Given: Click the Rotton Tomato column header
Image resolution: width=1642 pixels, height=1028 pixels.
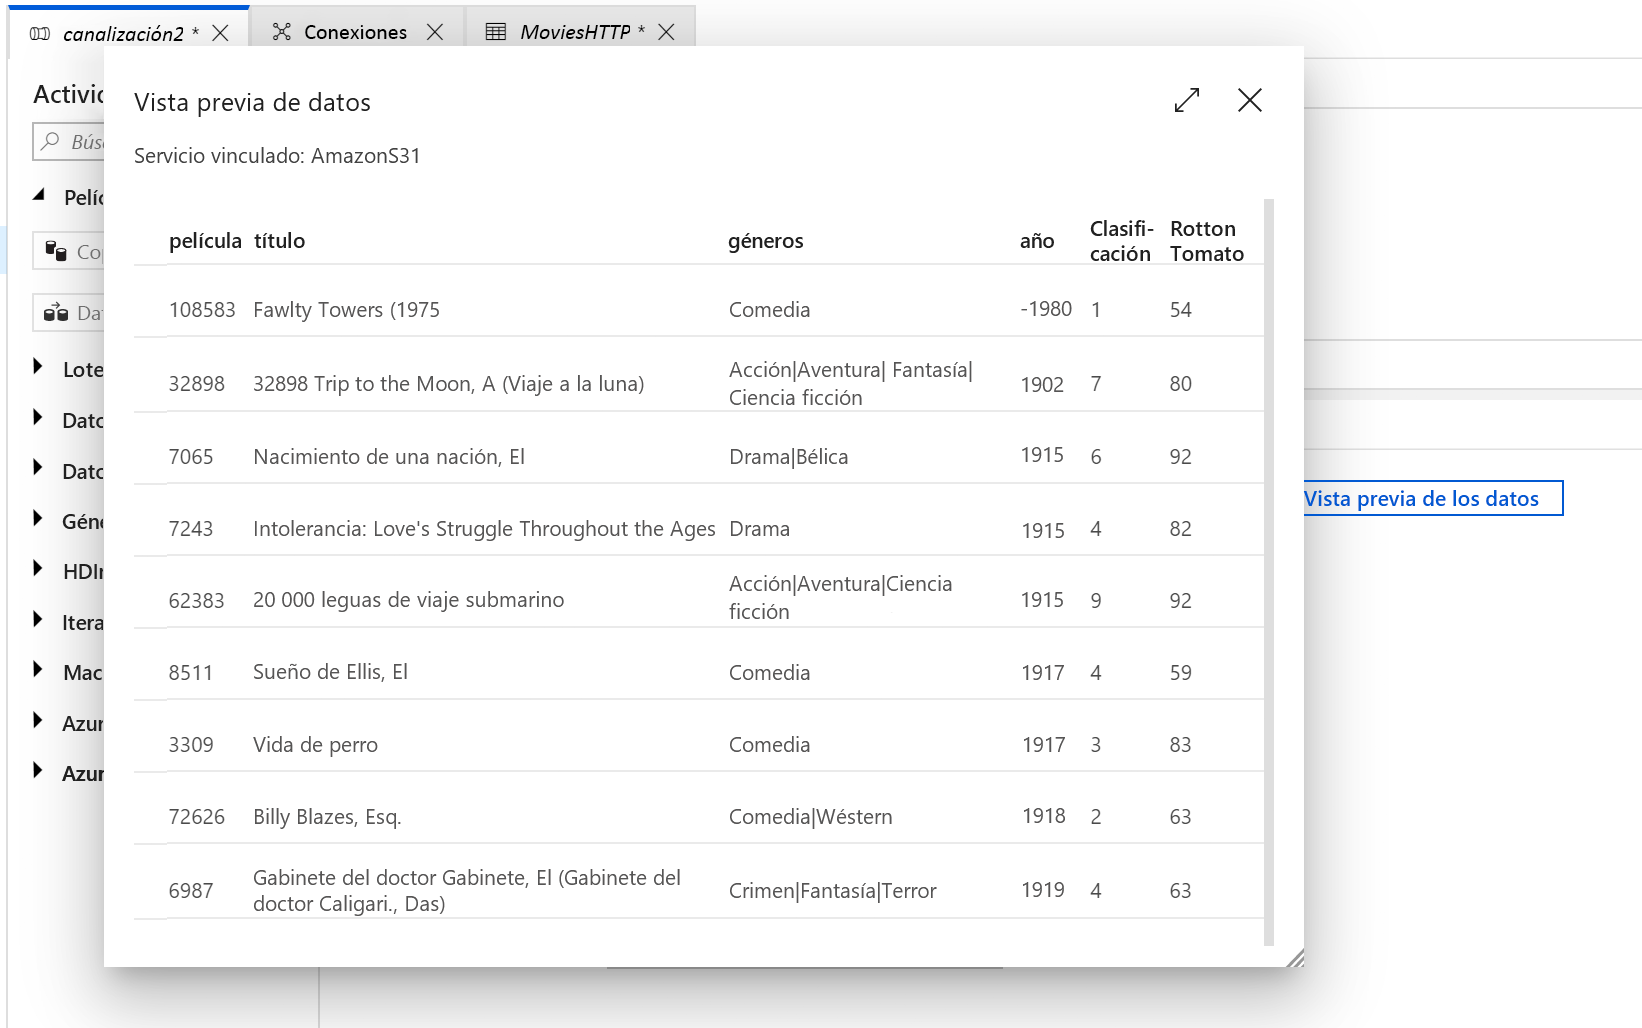Looking at the screenshot, I should click(1207, 241).
